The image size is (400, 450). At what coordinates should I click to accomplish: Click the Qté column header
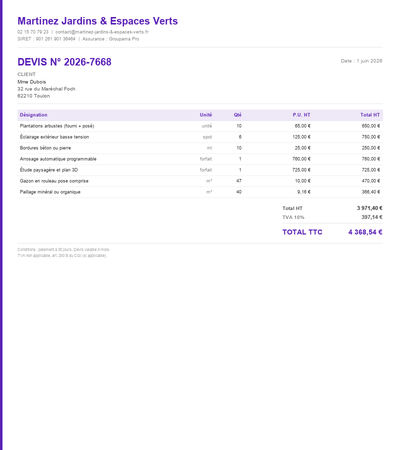[x=237, y=115]
